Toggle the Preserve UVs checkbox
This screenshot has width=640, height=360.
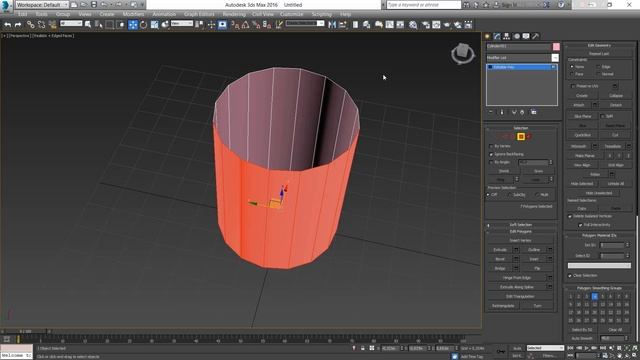[x=573, y=86]
